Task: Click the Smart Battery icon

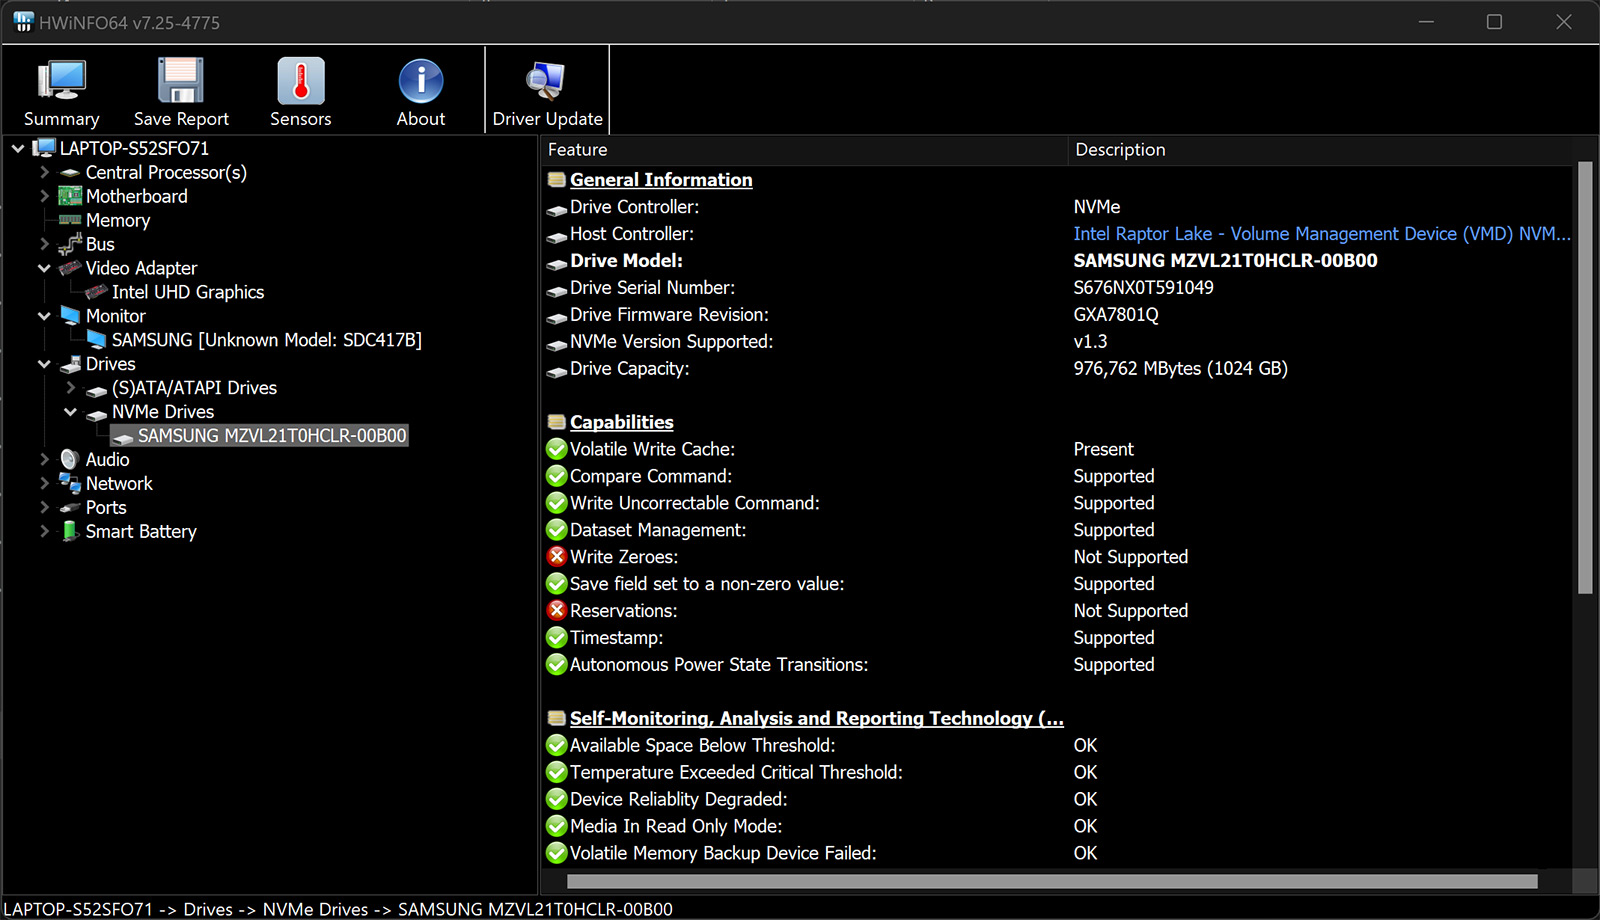Action: tap(70, 531)
